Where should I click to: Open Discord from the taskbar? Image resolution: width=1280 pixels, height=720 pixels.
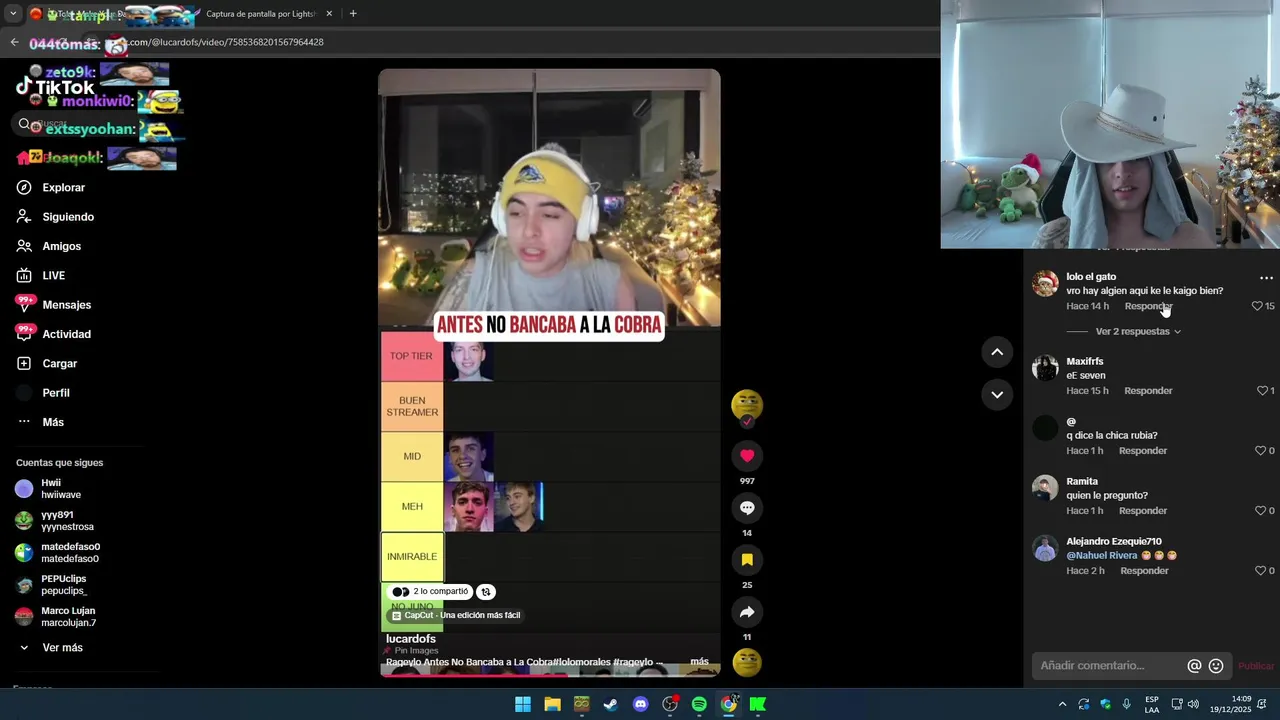click(x=641, y=704)
